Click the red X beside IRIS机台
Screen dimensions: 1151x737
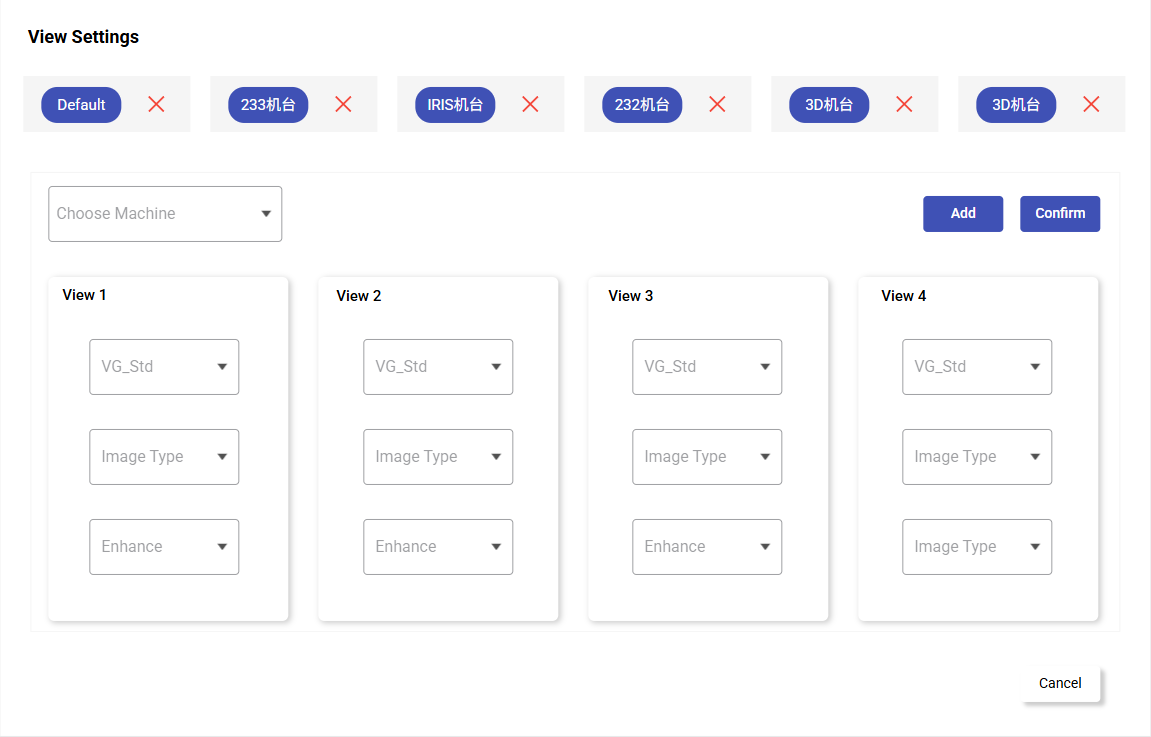pyautogui.click(x=530, y=104)
